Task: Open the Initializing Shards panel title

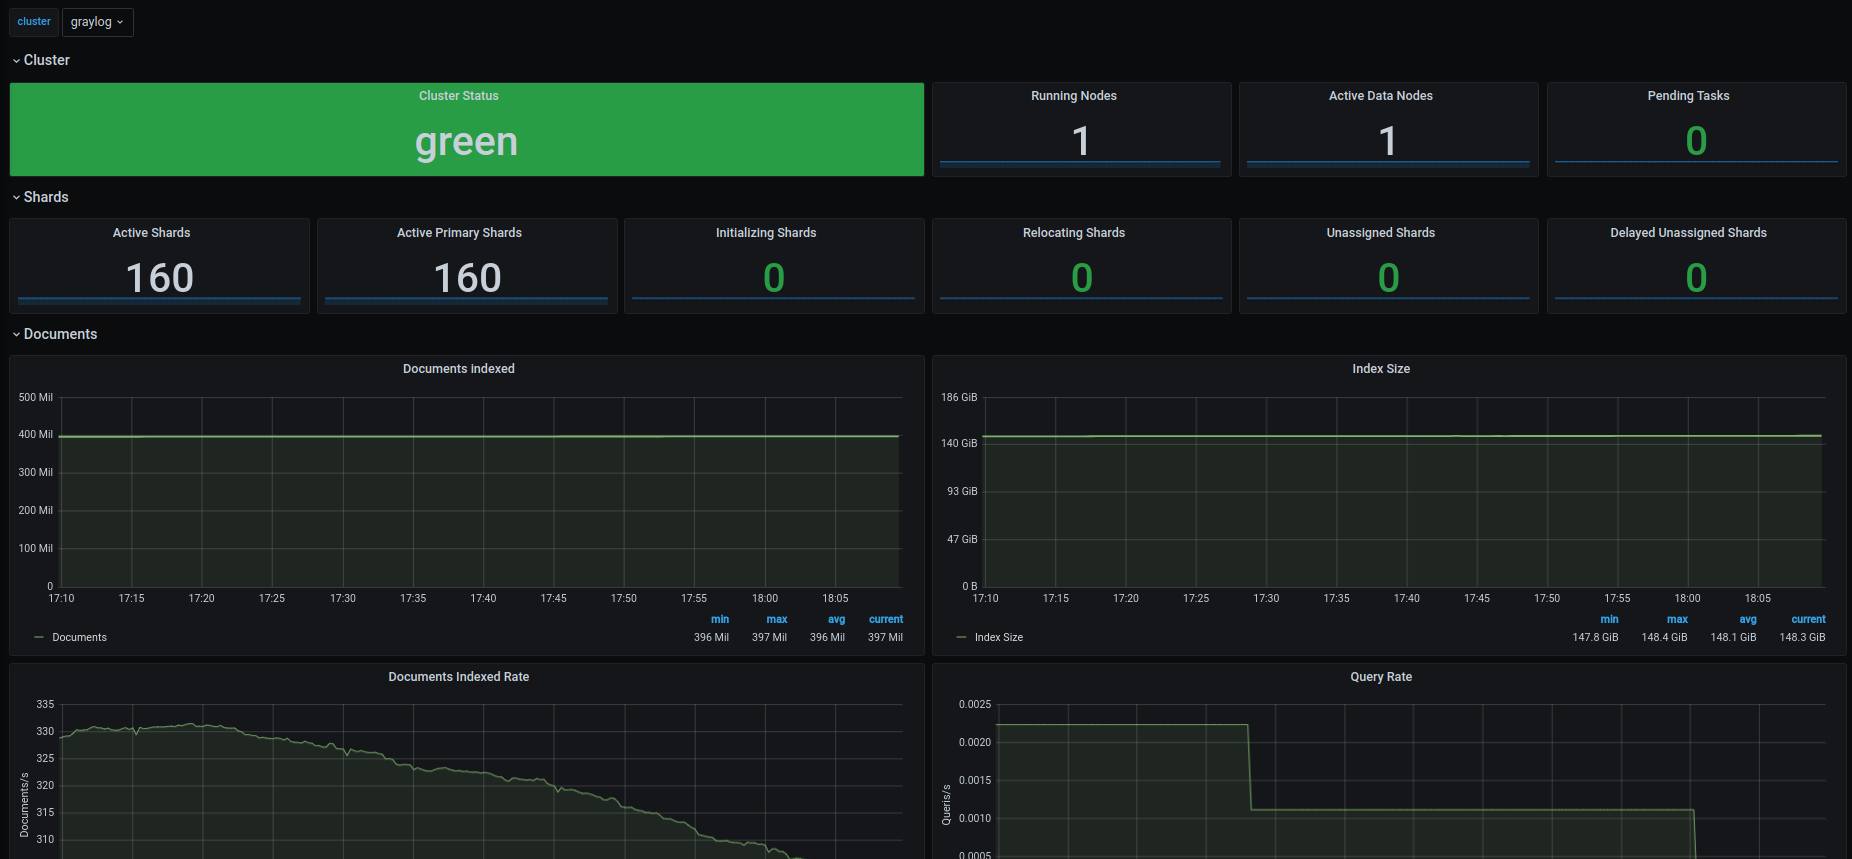Action: tap(766, 233)
